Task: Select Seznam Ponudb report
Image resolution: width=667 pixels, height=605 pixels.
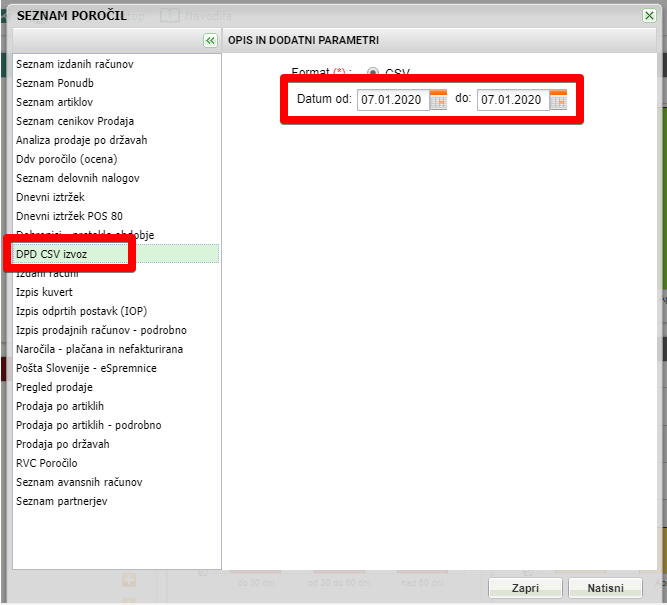Action: click(116, 83)
